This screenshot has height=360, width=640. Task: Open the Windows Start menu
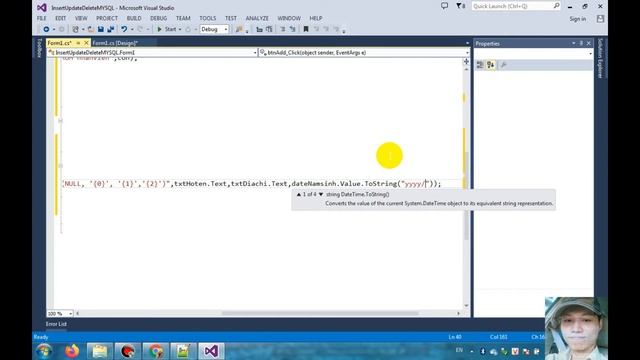[44, 351]
